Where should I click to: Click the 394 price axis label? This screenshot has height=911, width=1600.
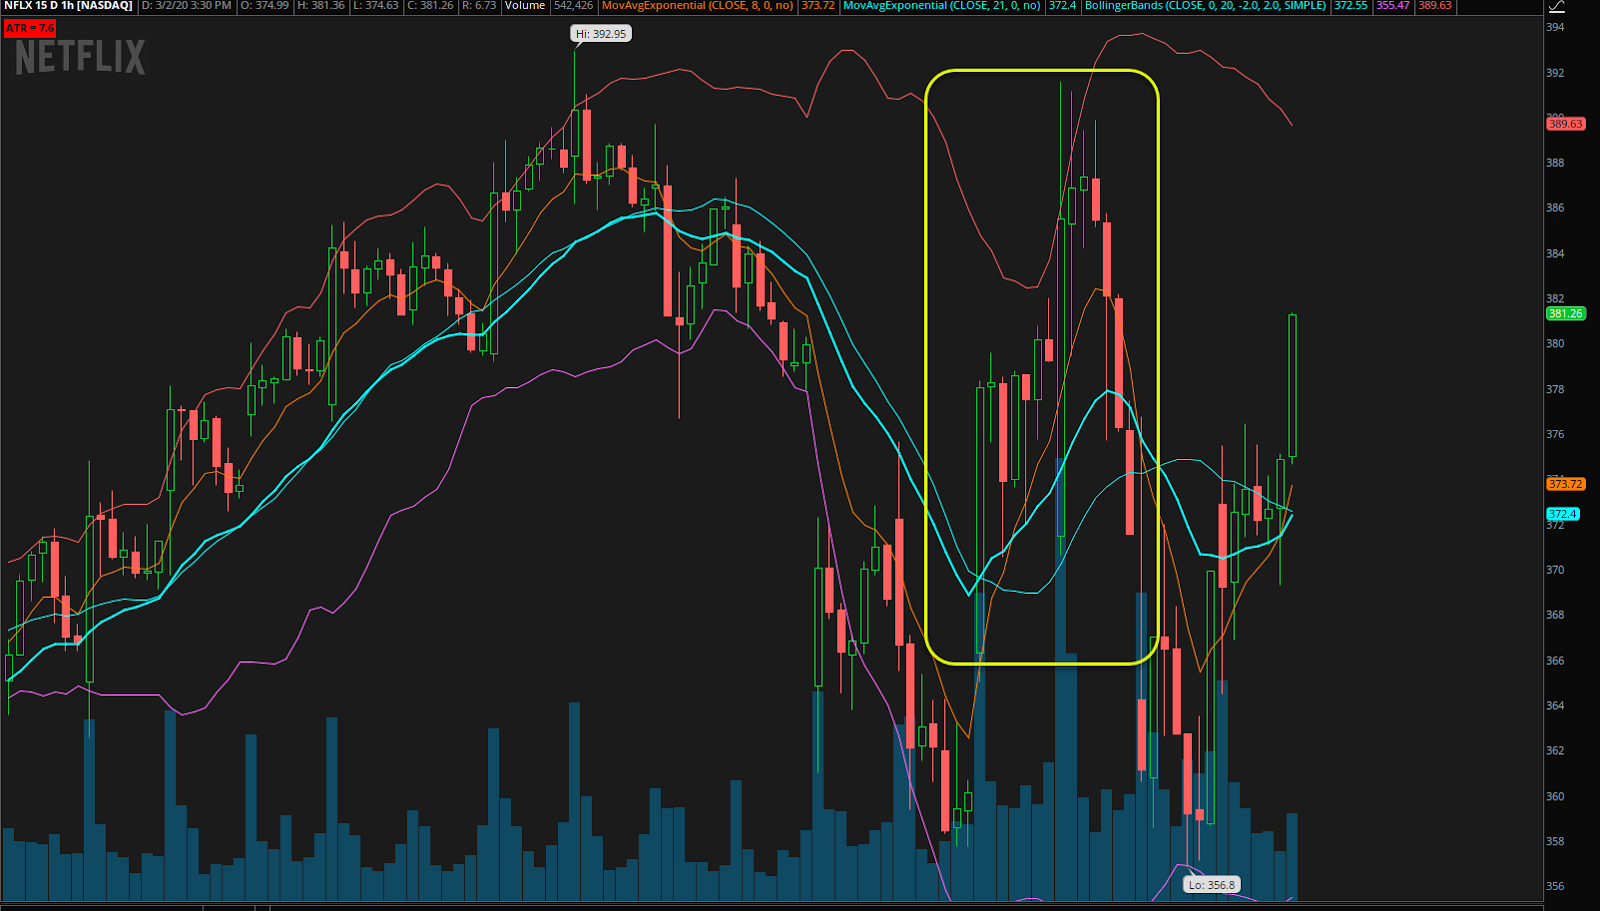(1555, 27)
